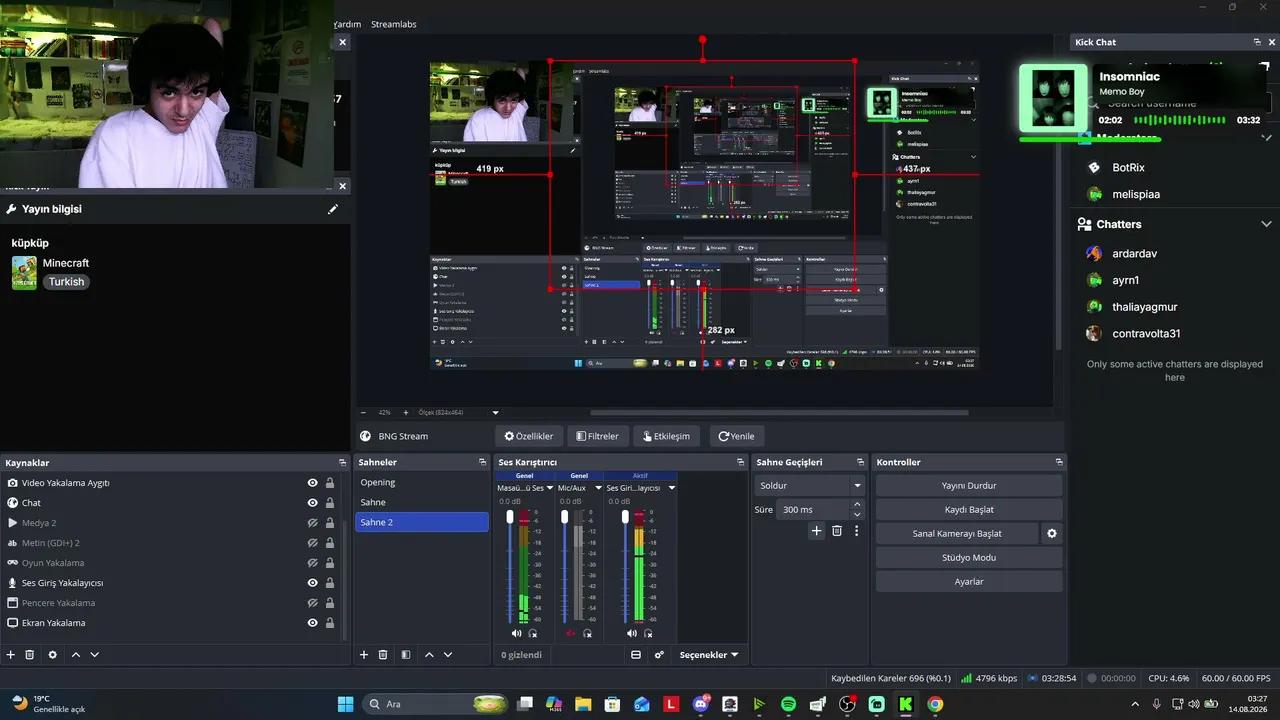This screenshot has height=720, width=1280.
Task: Click the Kaydı Başlat button
Action: pyautogui.click(x=969, y=509)
